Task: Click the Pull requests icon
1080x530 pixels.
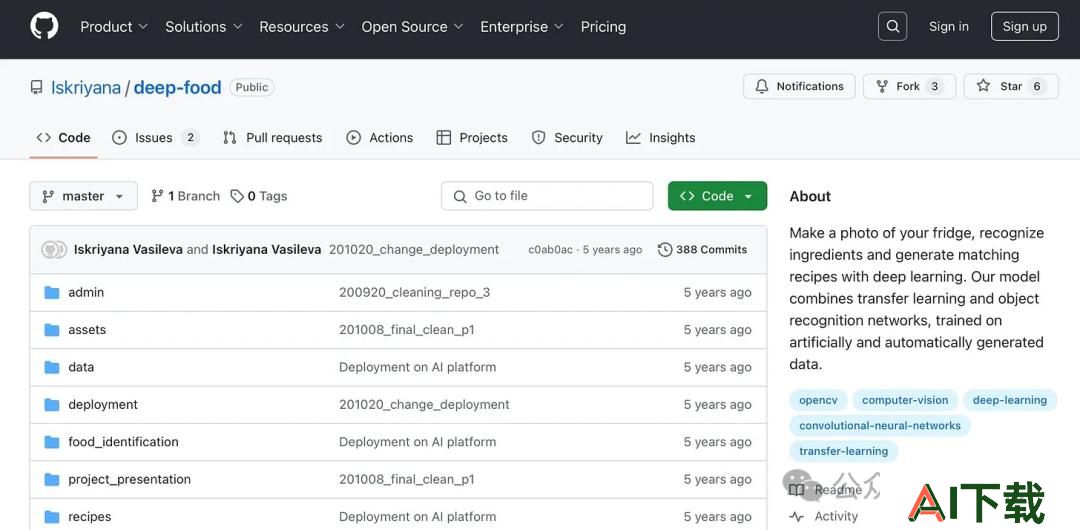Action: (x=229, y=138)
